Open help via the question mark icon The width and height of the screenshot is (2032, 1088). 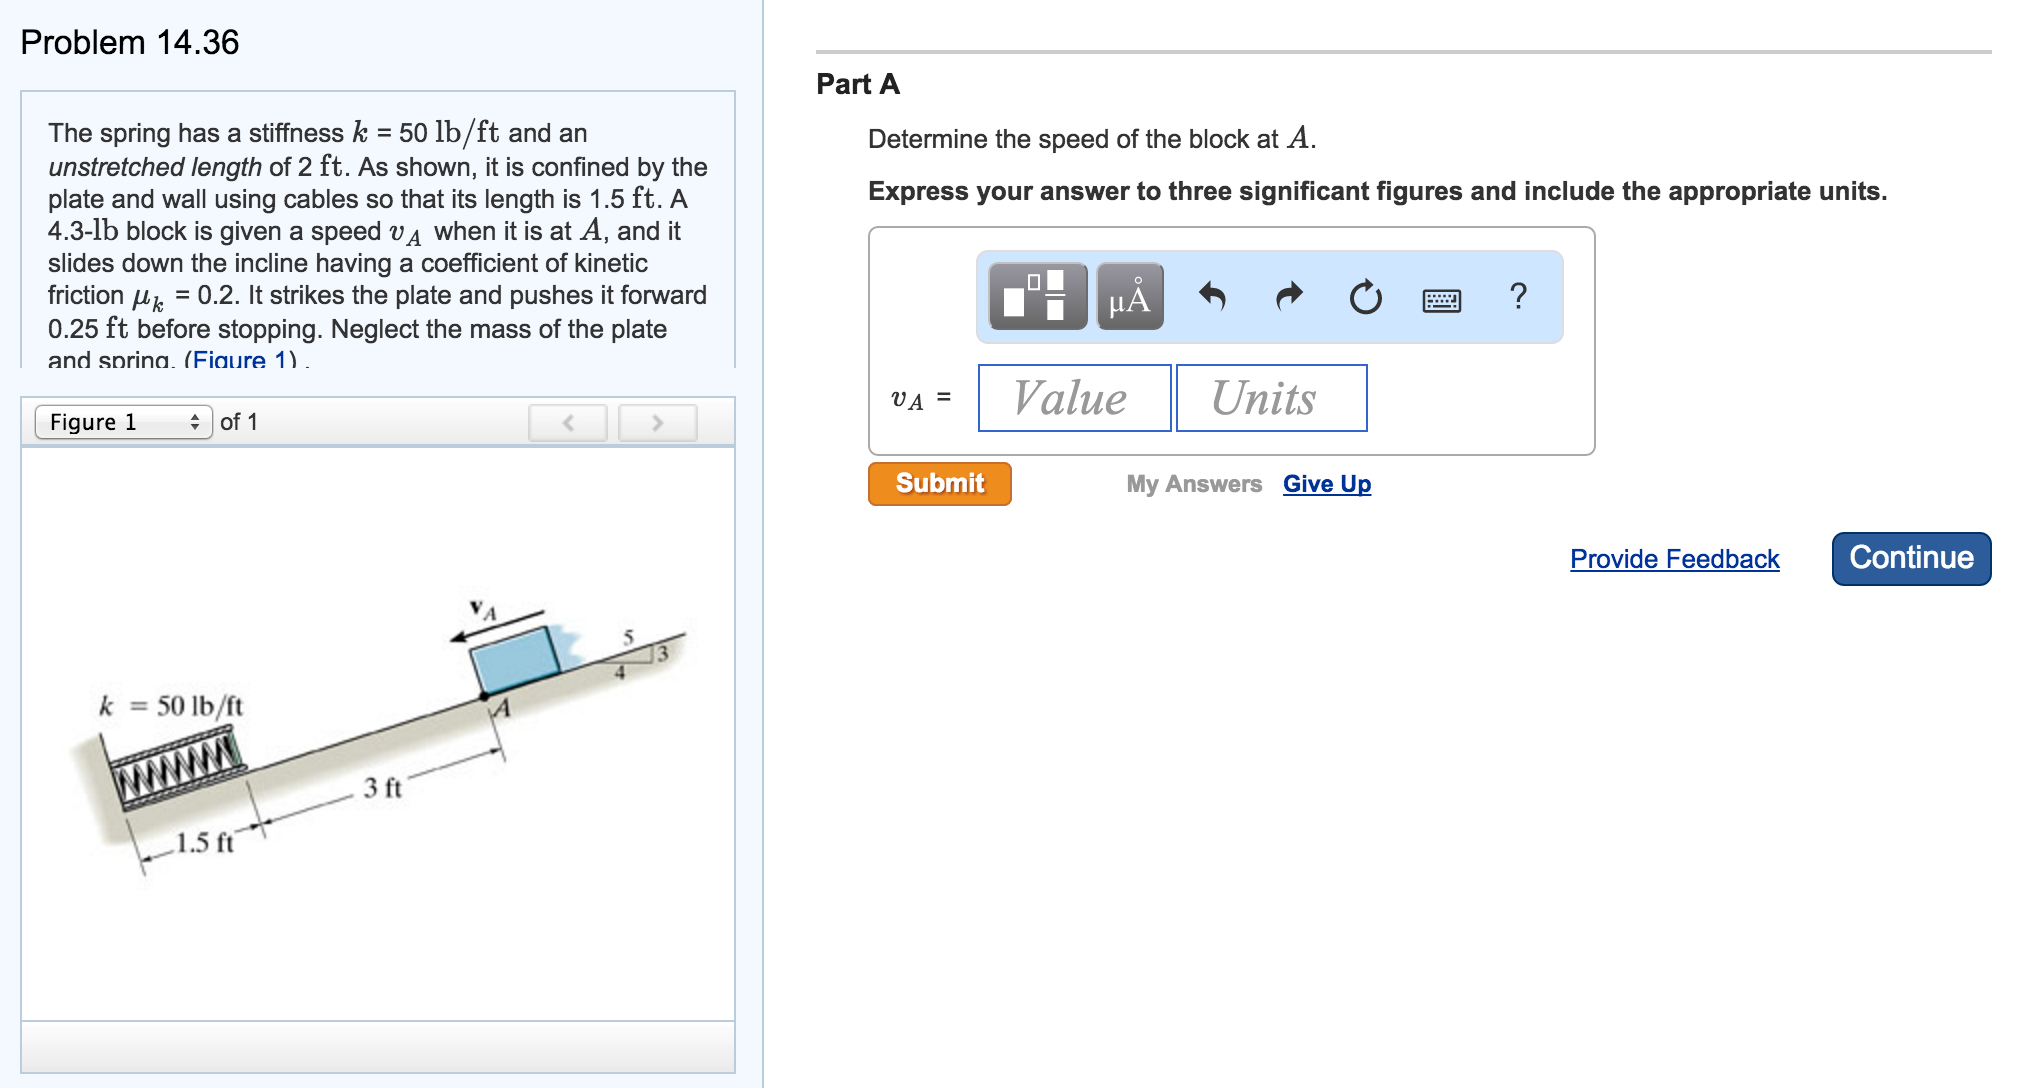[x=1517, y=297]
